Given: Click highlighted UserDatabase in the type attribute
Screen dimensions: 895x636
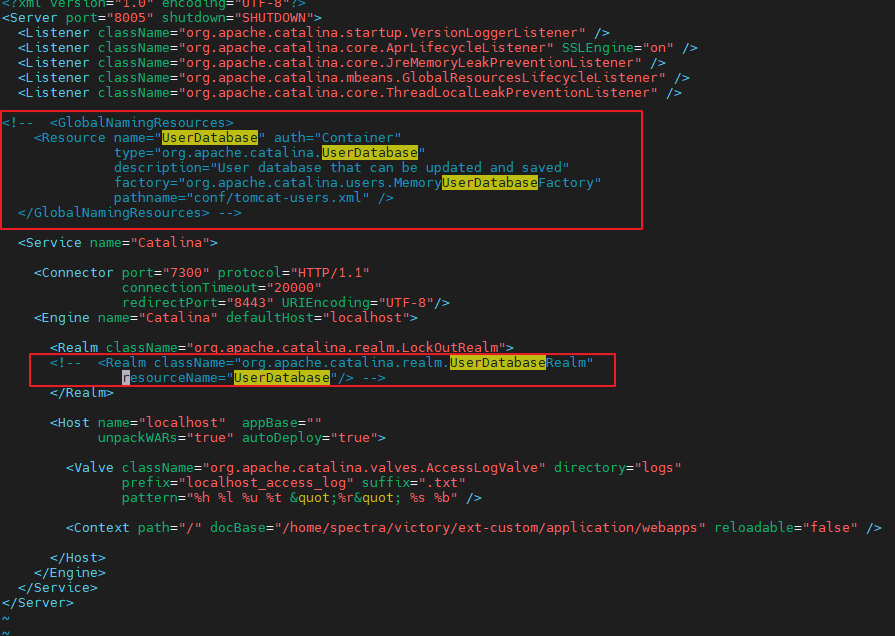Looking at the screenshot, I should (x=370, y=152).
